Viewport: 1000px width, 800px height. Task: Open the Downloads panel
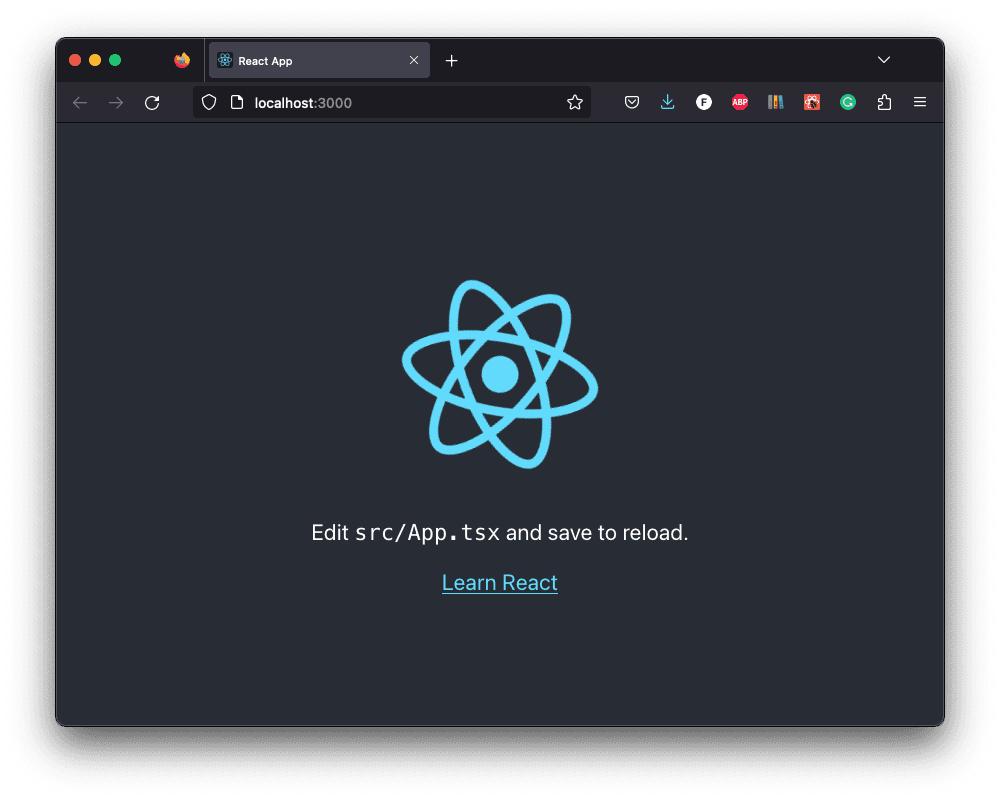pos(667,102)
